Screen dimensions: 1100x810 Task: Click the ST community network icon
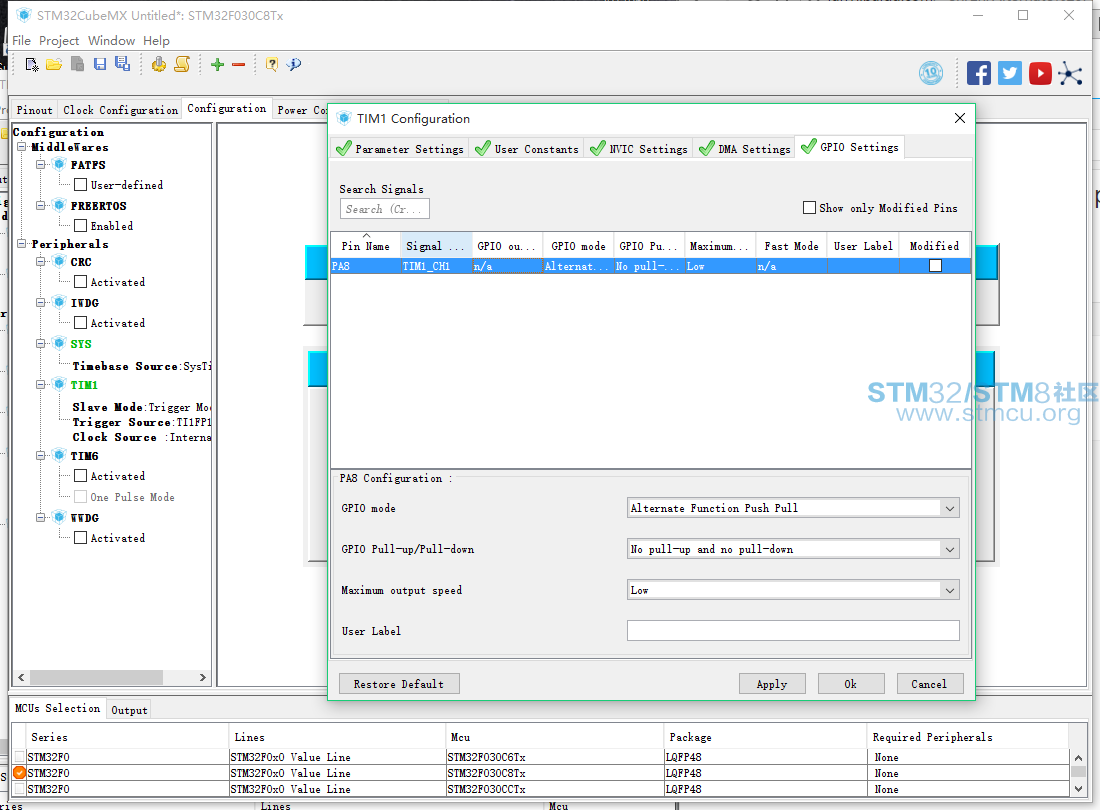[x=1071, y=73]
